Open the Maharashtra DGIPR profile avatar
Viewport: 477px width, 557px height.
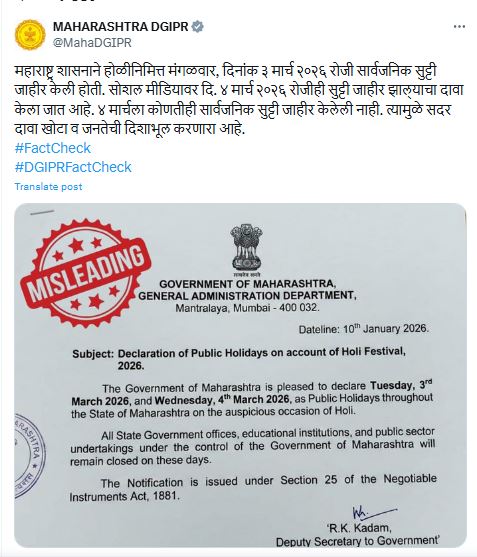click(30, 35)
